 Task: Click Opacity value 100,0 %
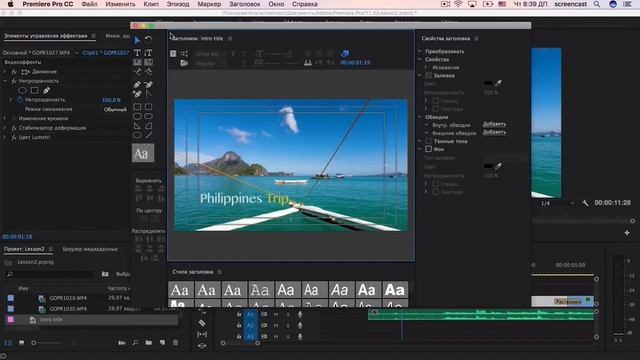pyautogui.click(x=111, y=100)
